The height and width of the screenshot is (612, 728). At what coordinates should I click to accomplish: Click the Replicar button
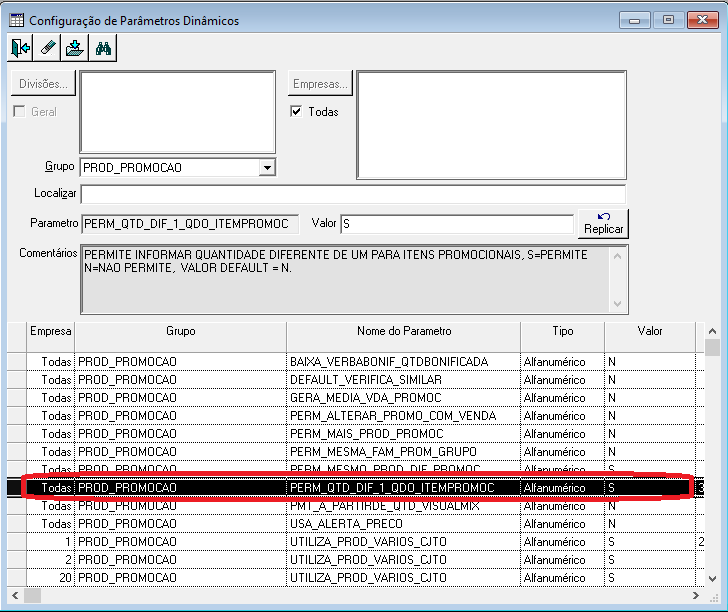coord(604,224)
